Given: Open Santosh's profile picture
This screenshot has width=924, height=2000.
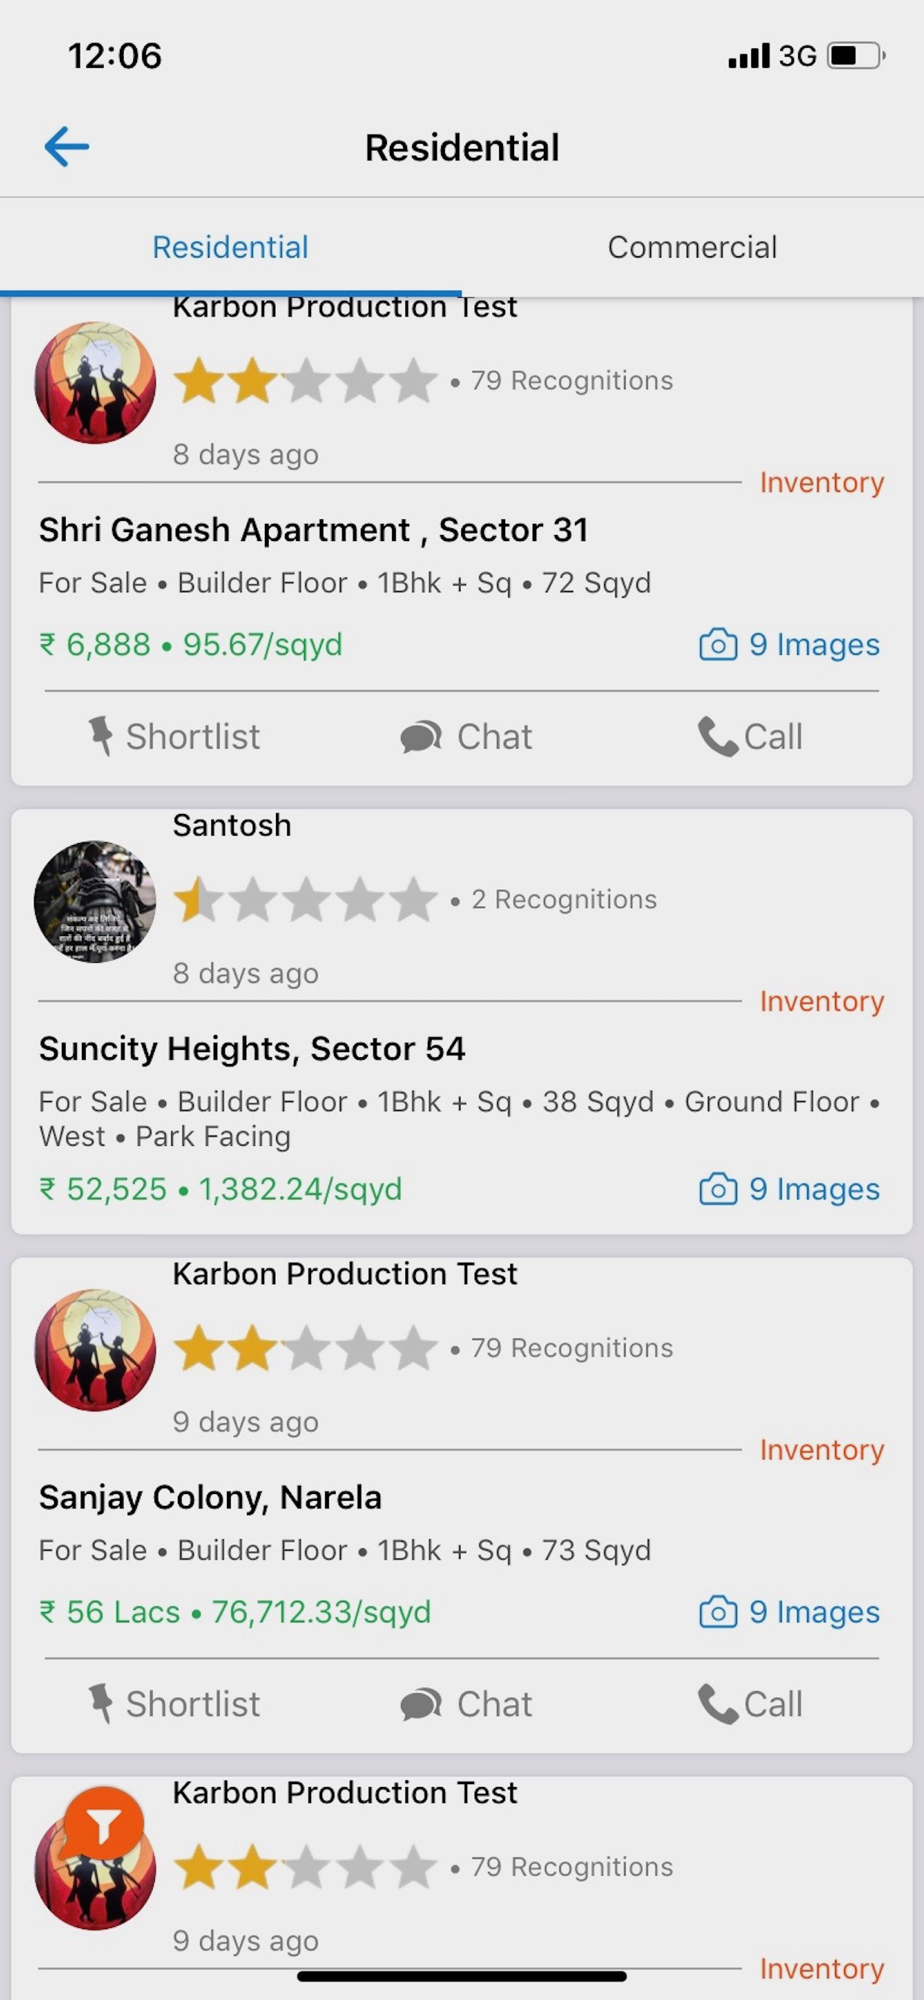Looking at the screenshot, I should pyautogui.click(x=95, y=901).
